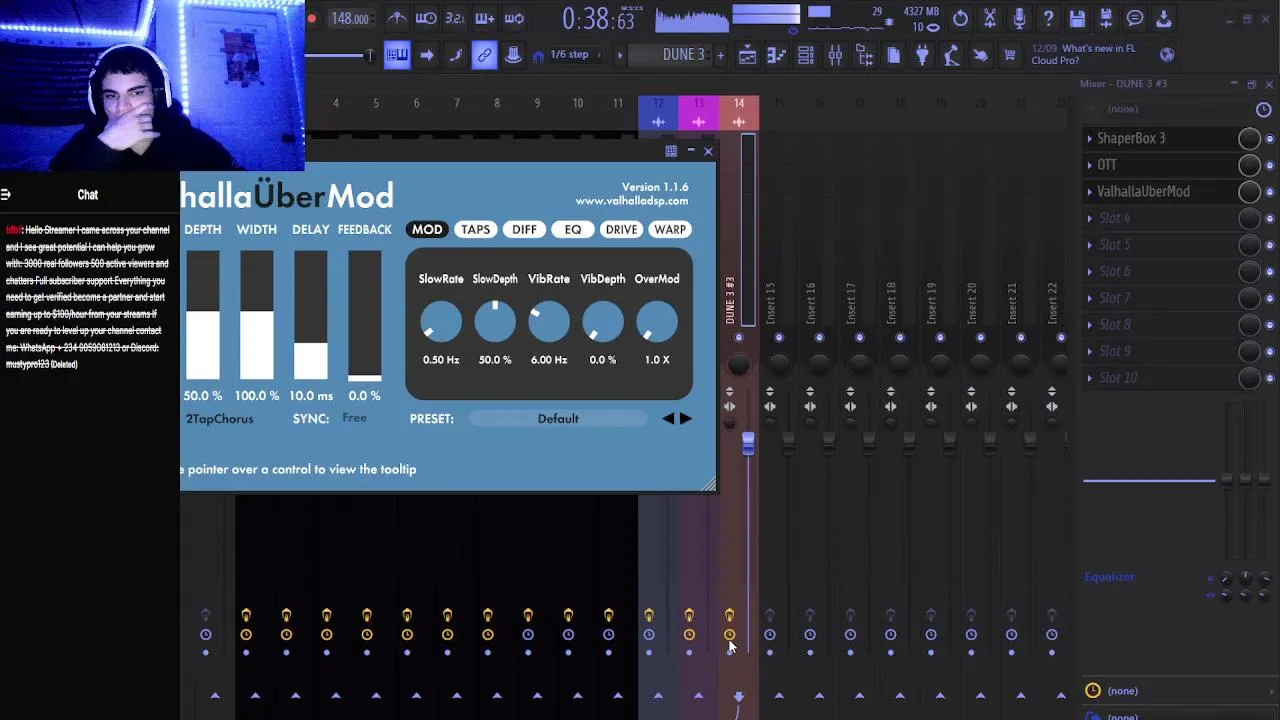Open the Default preset selector
The height and width of the screenshot is (720, 1280).
558,419
